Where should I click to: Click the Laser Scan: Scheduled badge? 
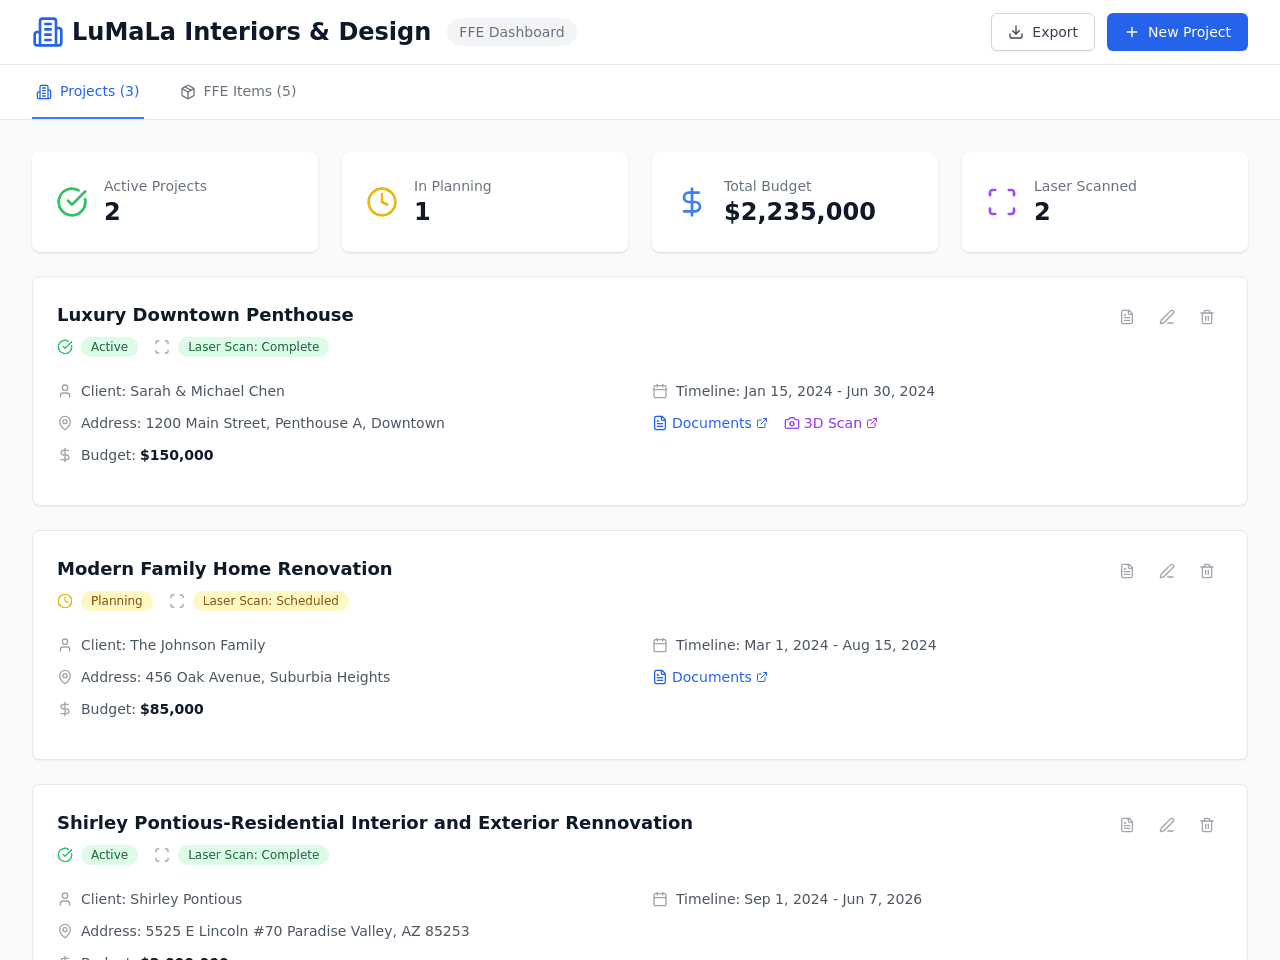271,601
